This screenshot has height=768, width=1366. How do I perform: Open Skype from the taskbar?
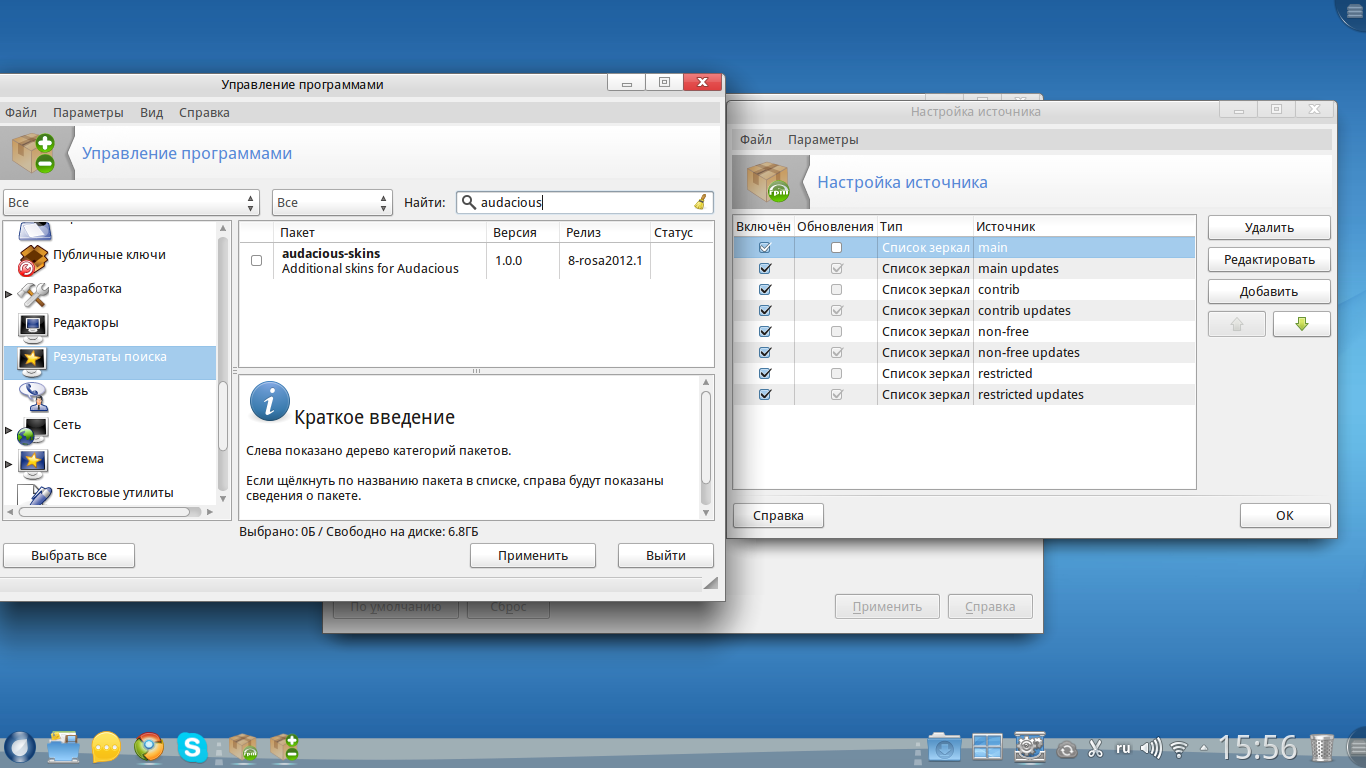pos(192,747)
